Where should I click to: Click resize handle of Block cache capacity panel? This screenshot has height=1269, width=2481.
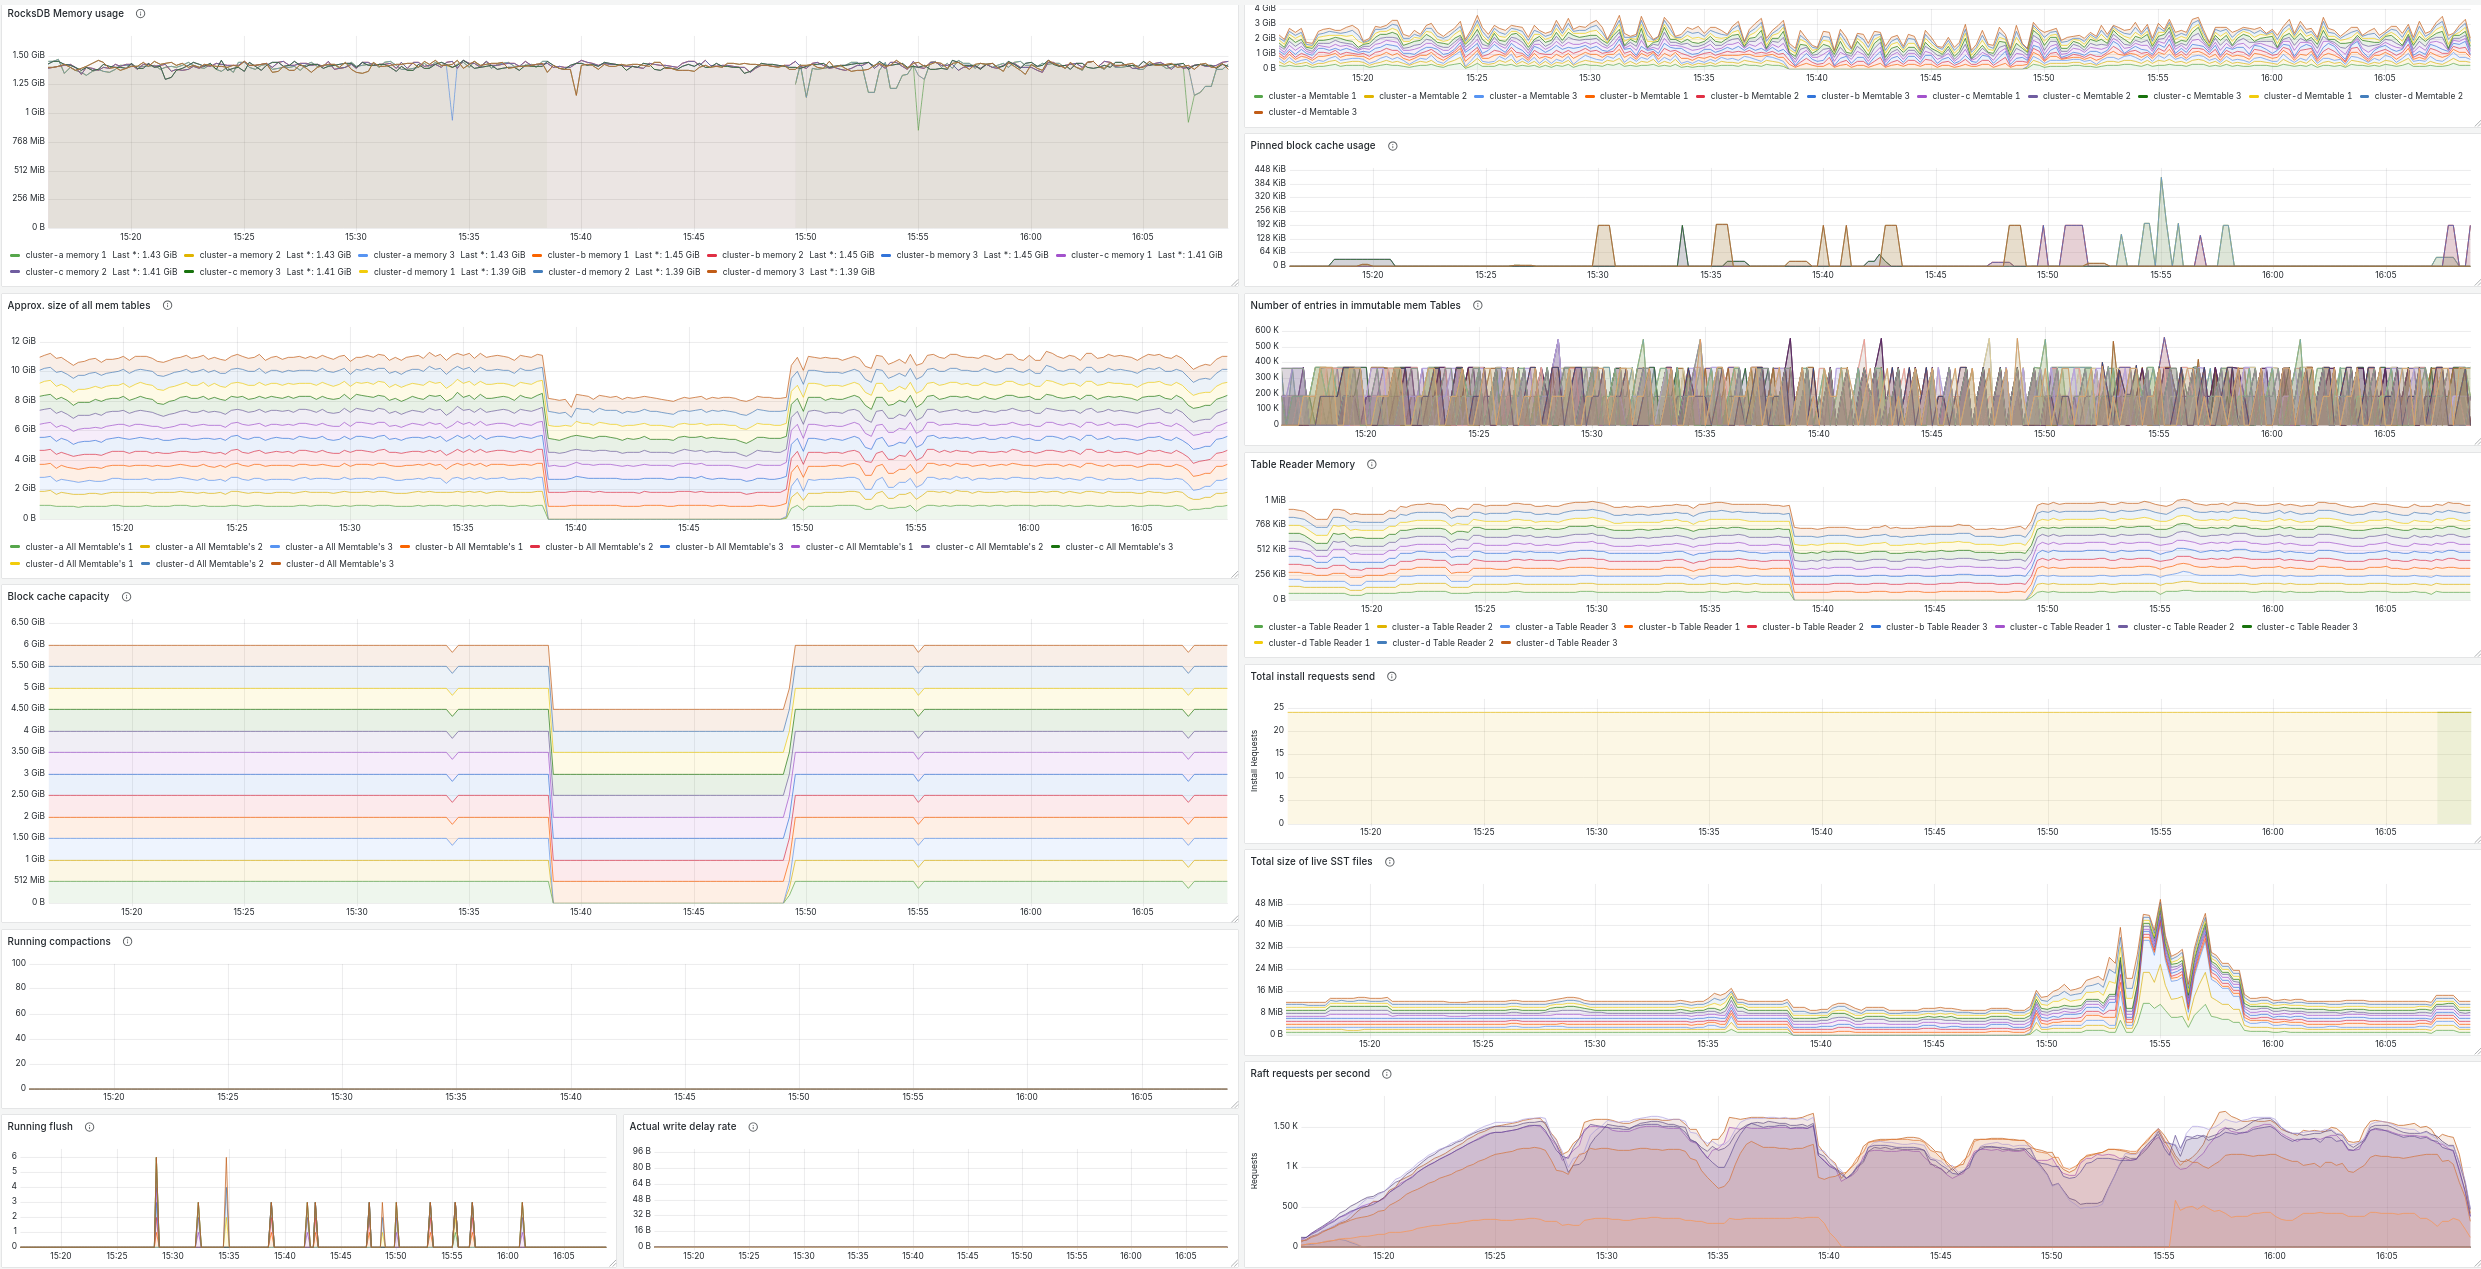1234,918
